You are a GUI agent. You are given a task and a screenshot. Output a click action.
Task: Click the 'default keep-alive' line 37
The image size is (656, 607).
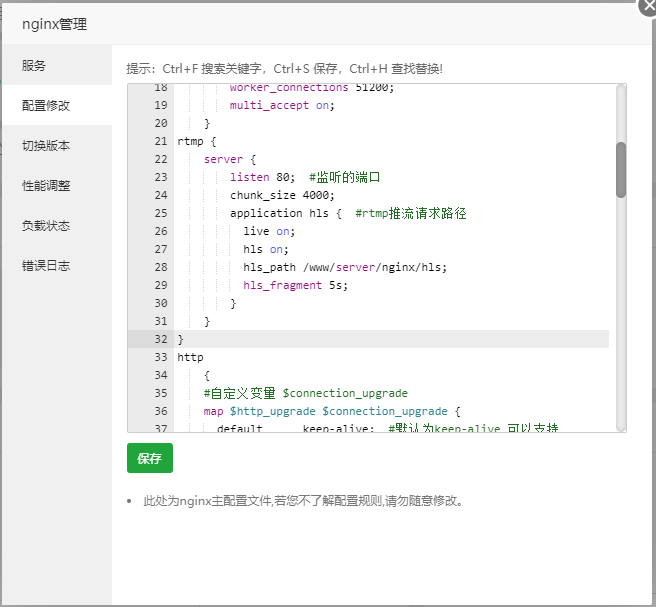(x=387, y=428)
